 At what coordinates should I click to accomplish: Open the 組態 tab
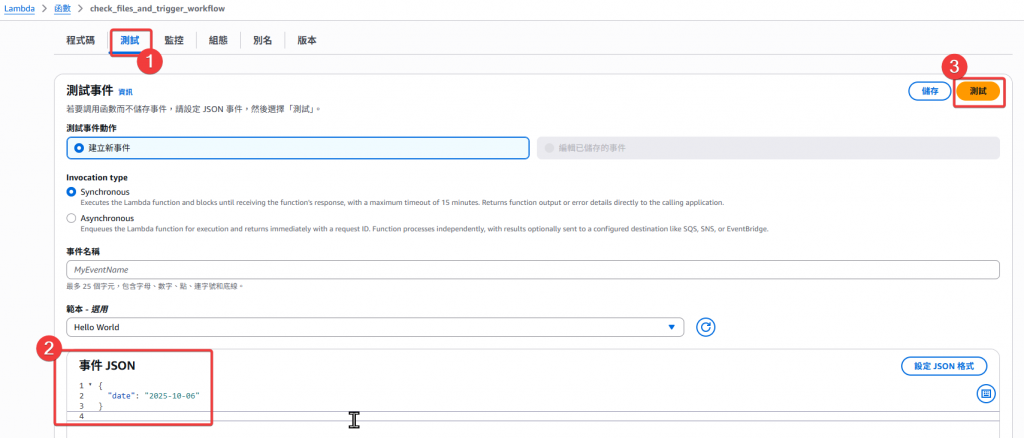[x=218, y=40]
